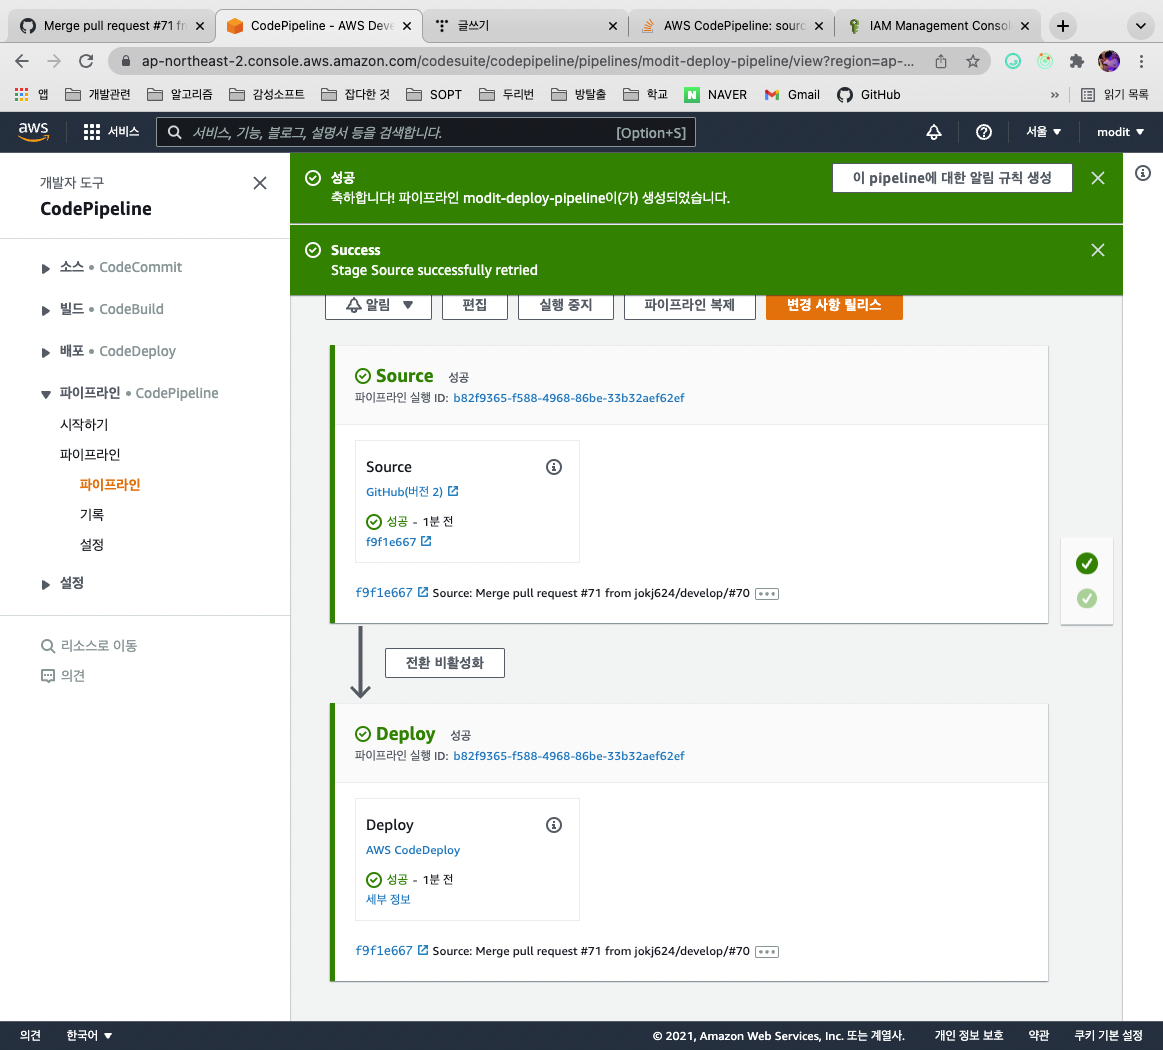Share this page from the address bar

(940, 62)
